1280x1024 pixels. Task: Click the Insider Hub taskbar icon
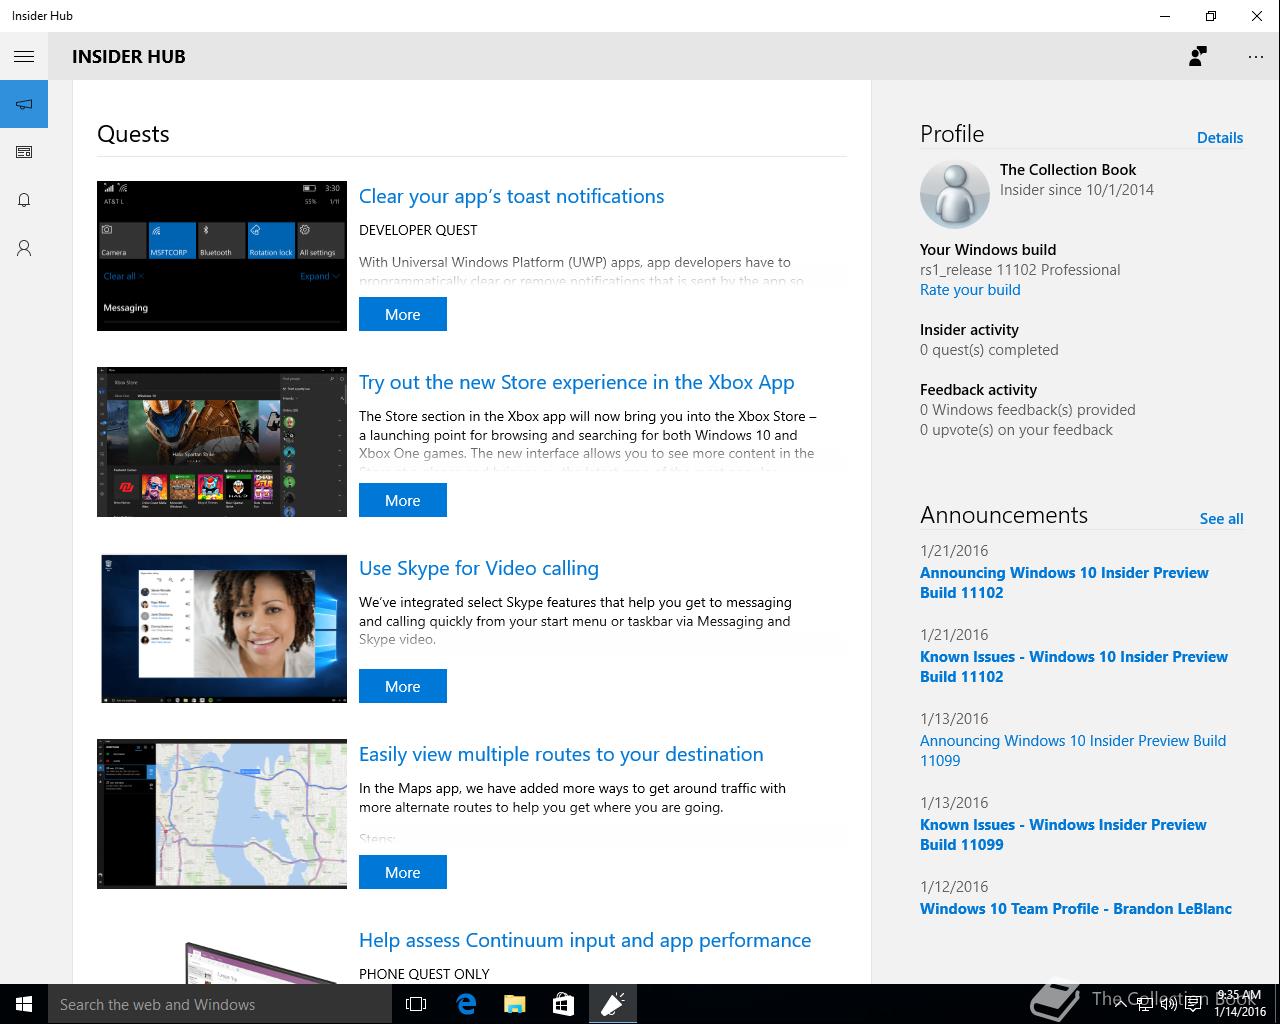[612, 1004]
